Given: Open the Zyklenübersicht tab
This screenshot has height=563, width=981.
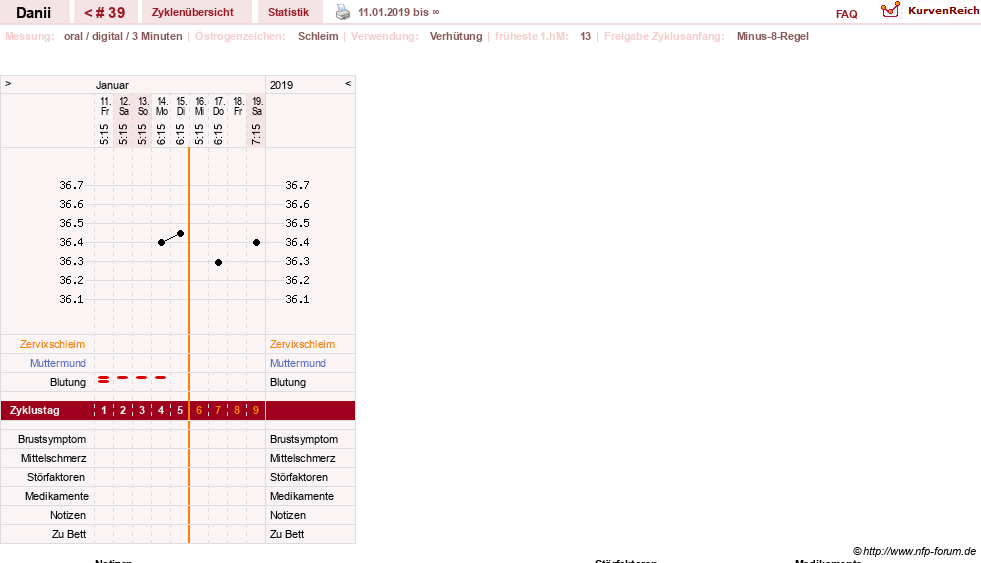Looking at the screenshot, I should 193,12.
